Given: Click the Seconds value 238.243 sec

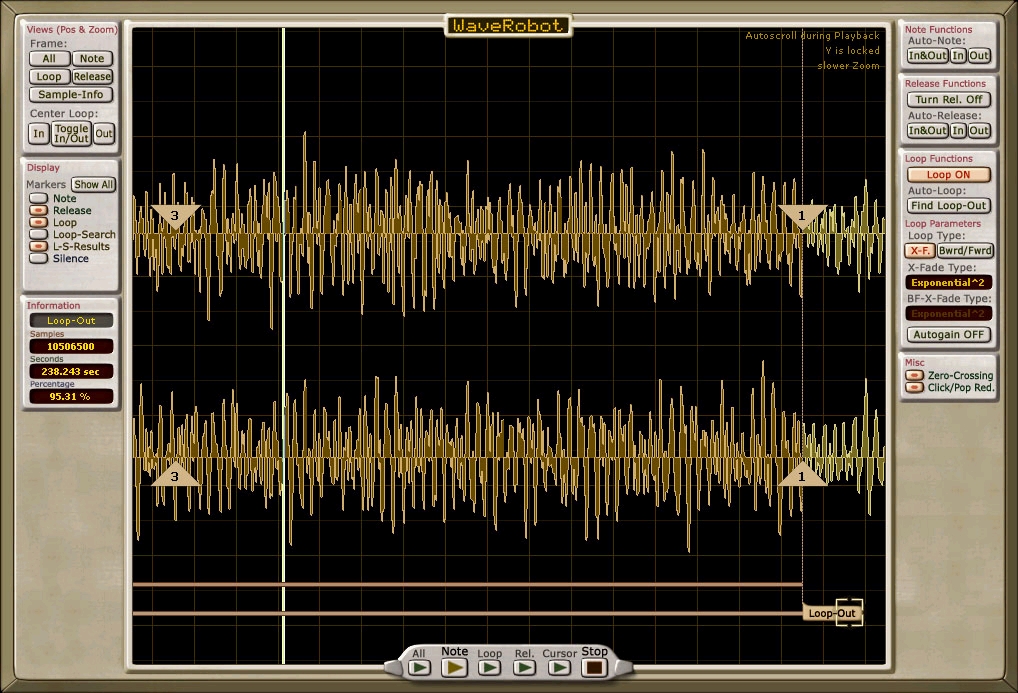Looking at the screenshot, I should (x=71, y=372).
